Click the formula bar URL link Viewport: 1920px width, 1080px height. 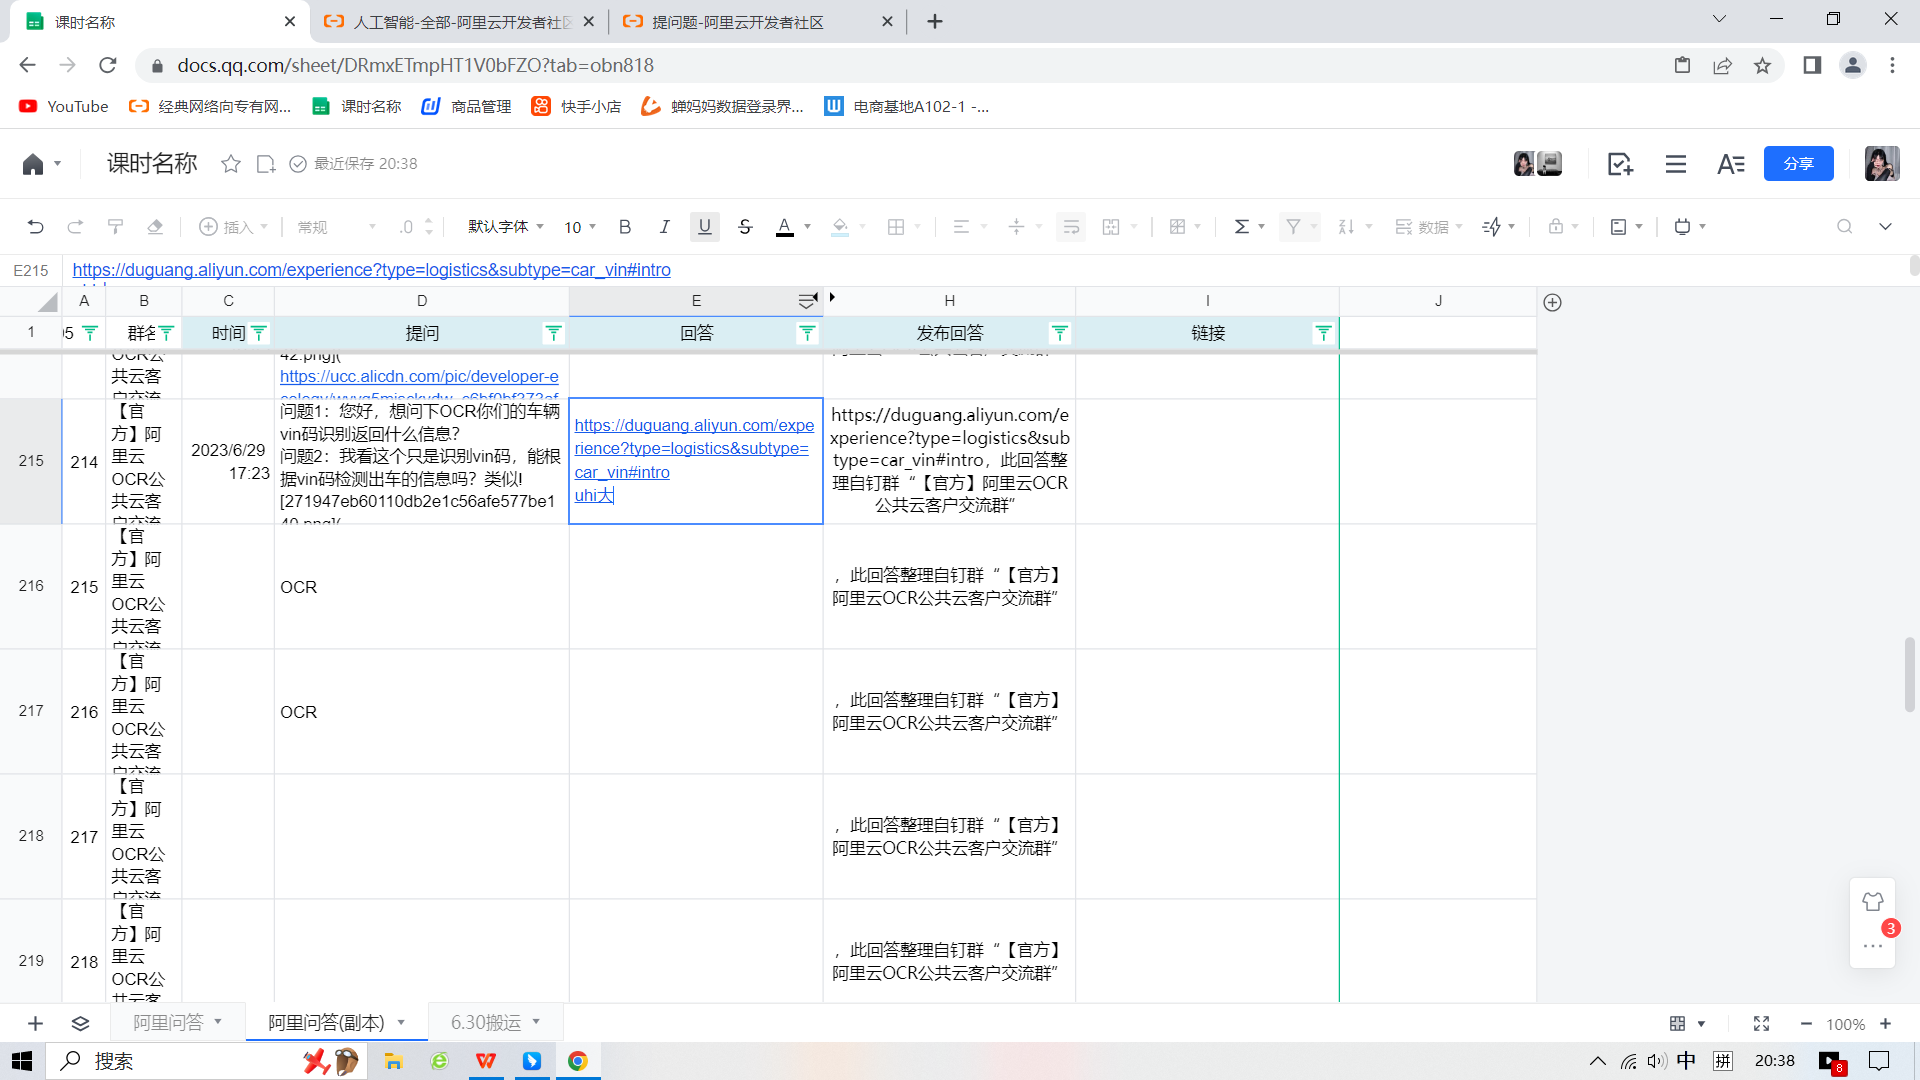[x=371, y=270]
